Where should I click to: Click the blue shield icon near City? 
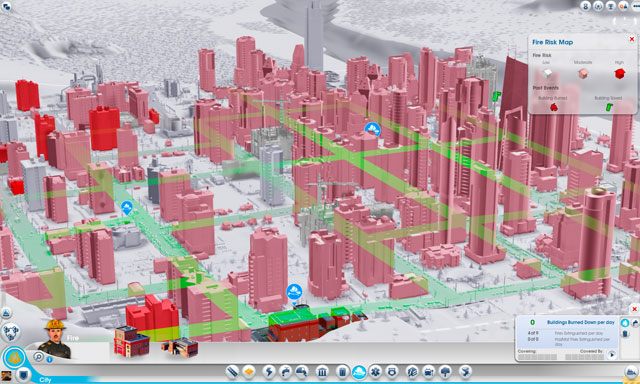click(x=24, y=374)
